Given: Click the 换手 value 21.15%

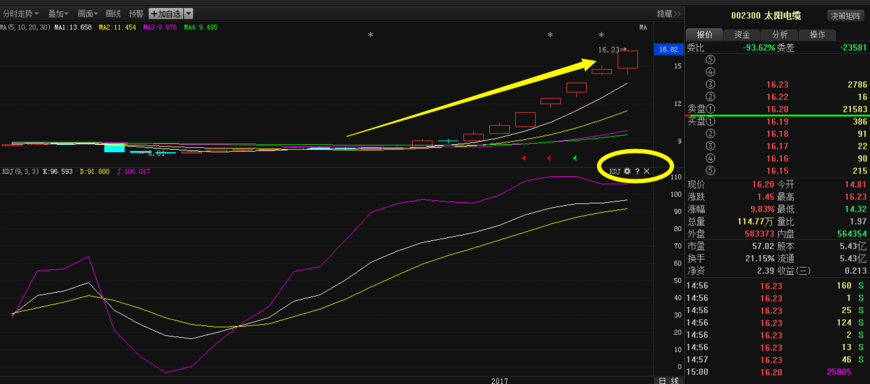Looking at the screenshot, I should 761,259.
